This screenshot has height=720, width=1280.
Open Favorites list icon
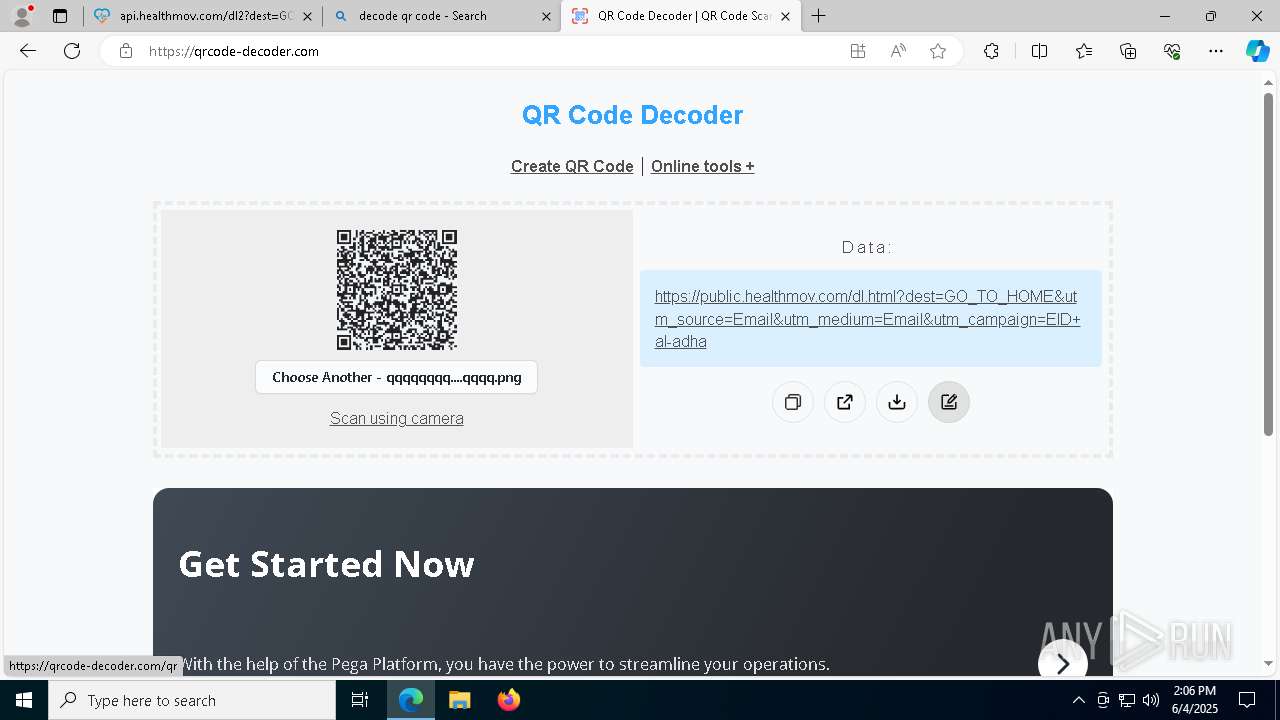(1084, 51)
